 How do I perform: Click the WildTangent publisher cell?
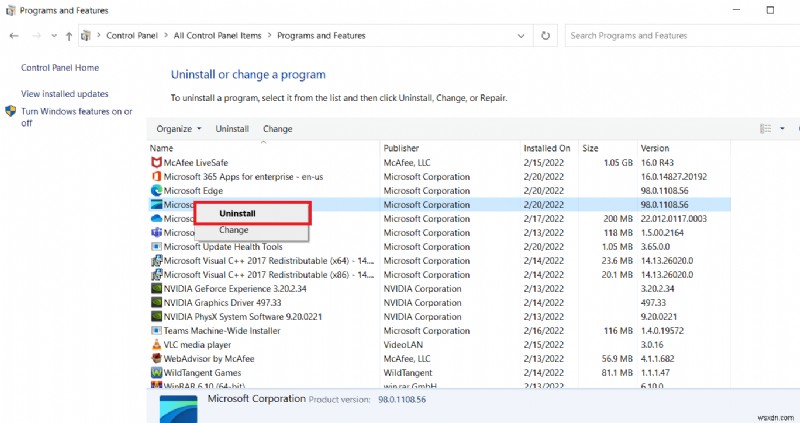click(408, 372)
